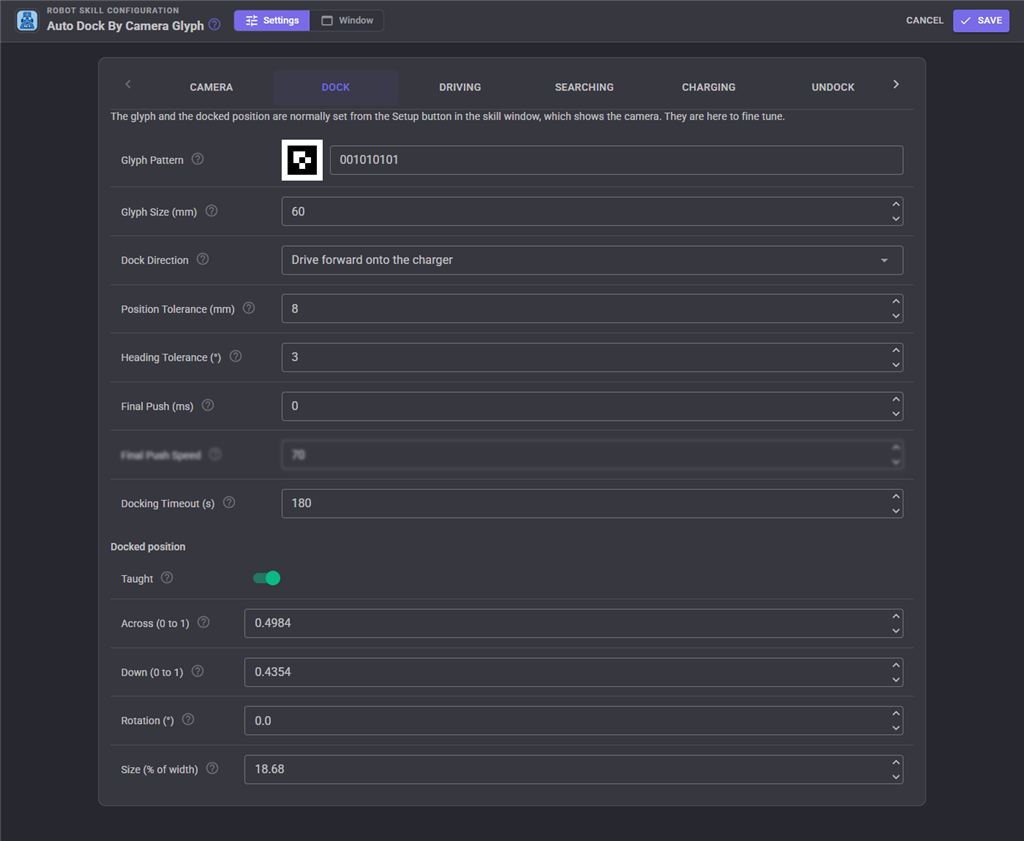Increase the Heading Tolerance value
1024x841 pixels.
pos(895,351)
